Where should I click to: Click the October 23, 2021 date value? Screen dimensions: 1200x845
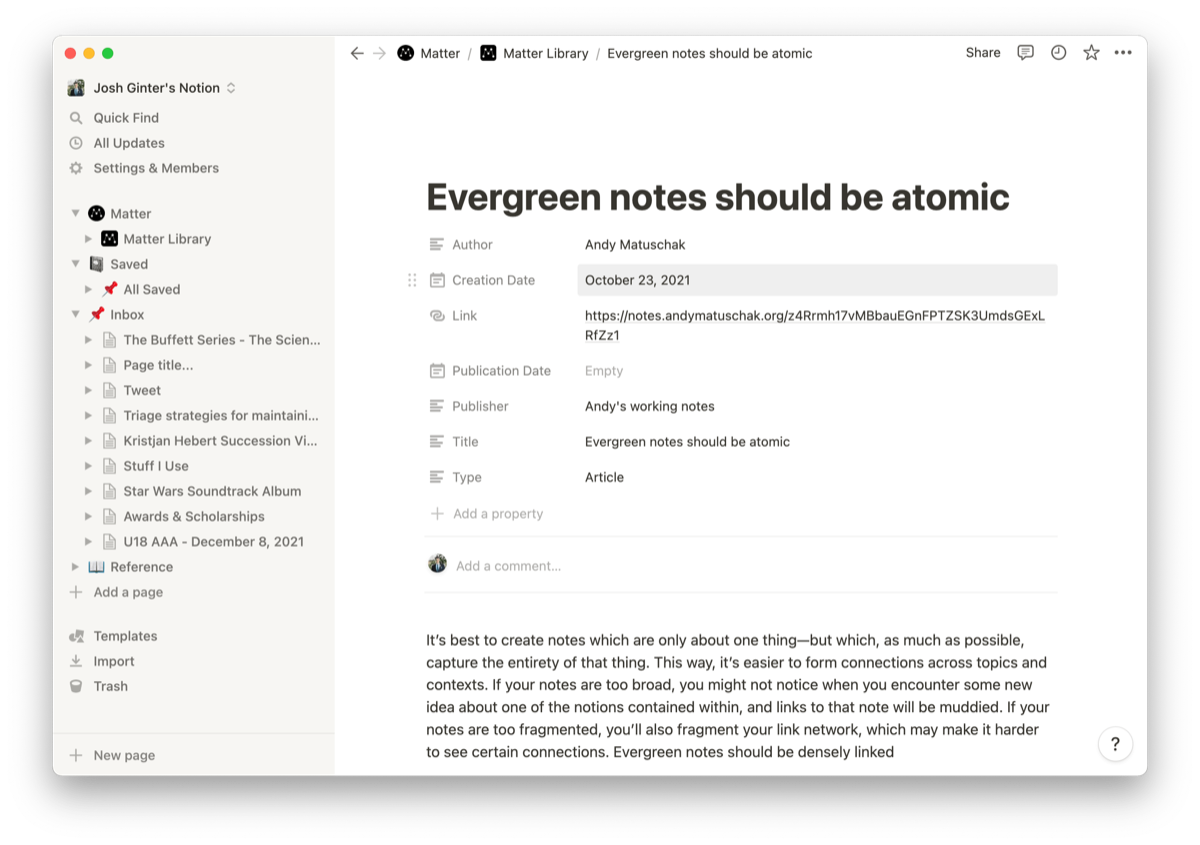[x=817, y=280]
